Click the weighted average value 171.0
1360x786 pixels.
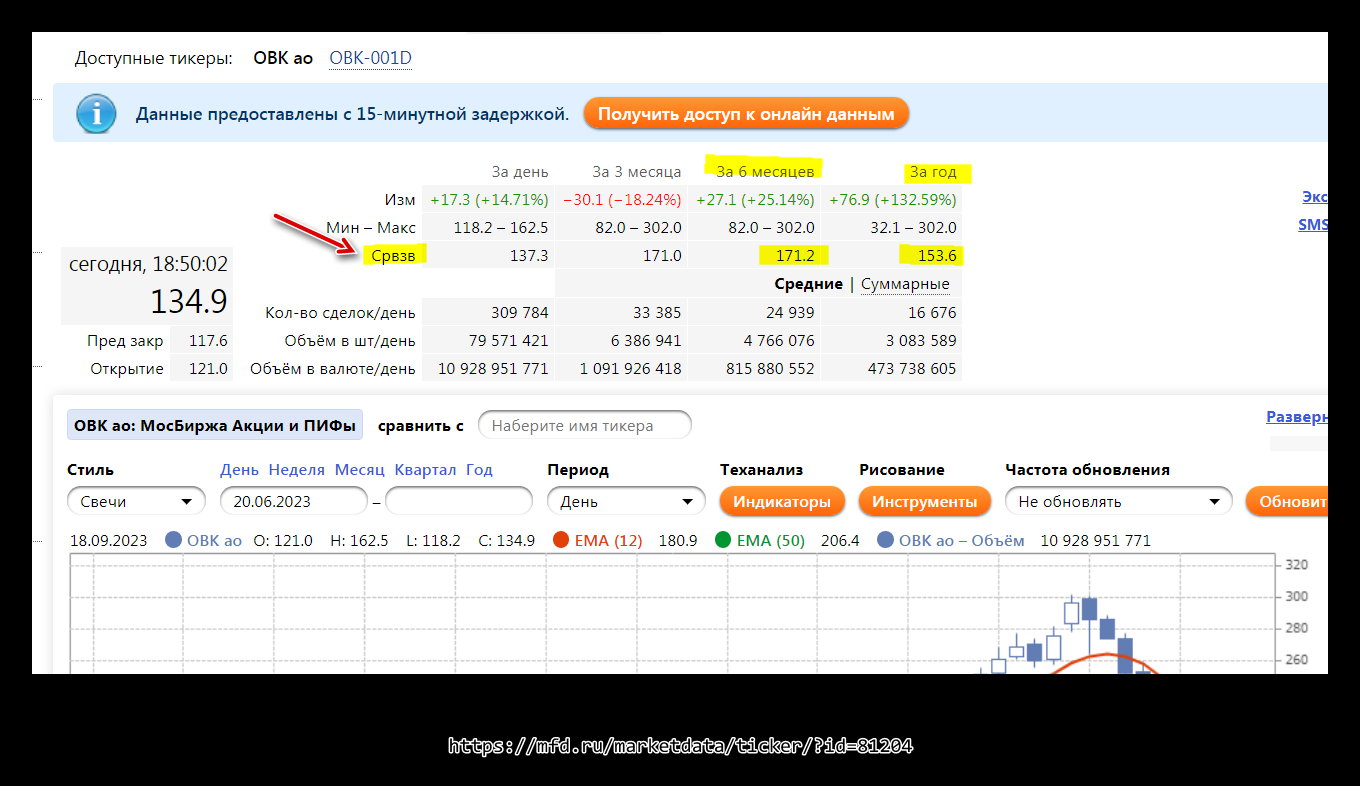[x=662, y=256]
